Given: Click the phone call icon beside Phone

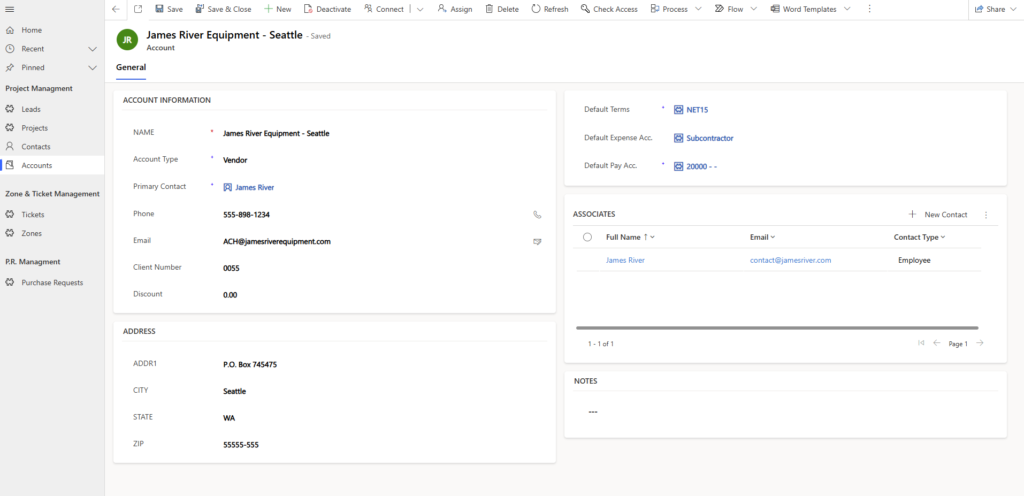Looking at the screenshot, I should pos(537,214).
